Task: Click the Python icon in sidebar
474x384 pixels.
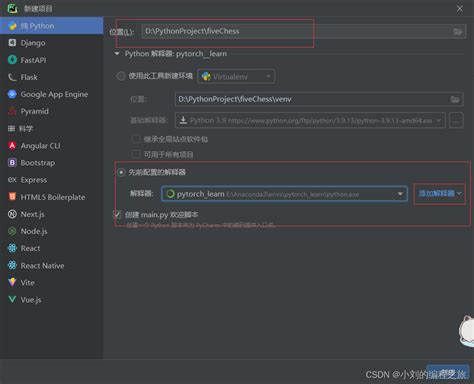Action: (x=12, y=26)
